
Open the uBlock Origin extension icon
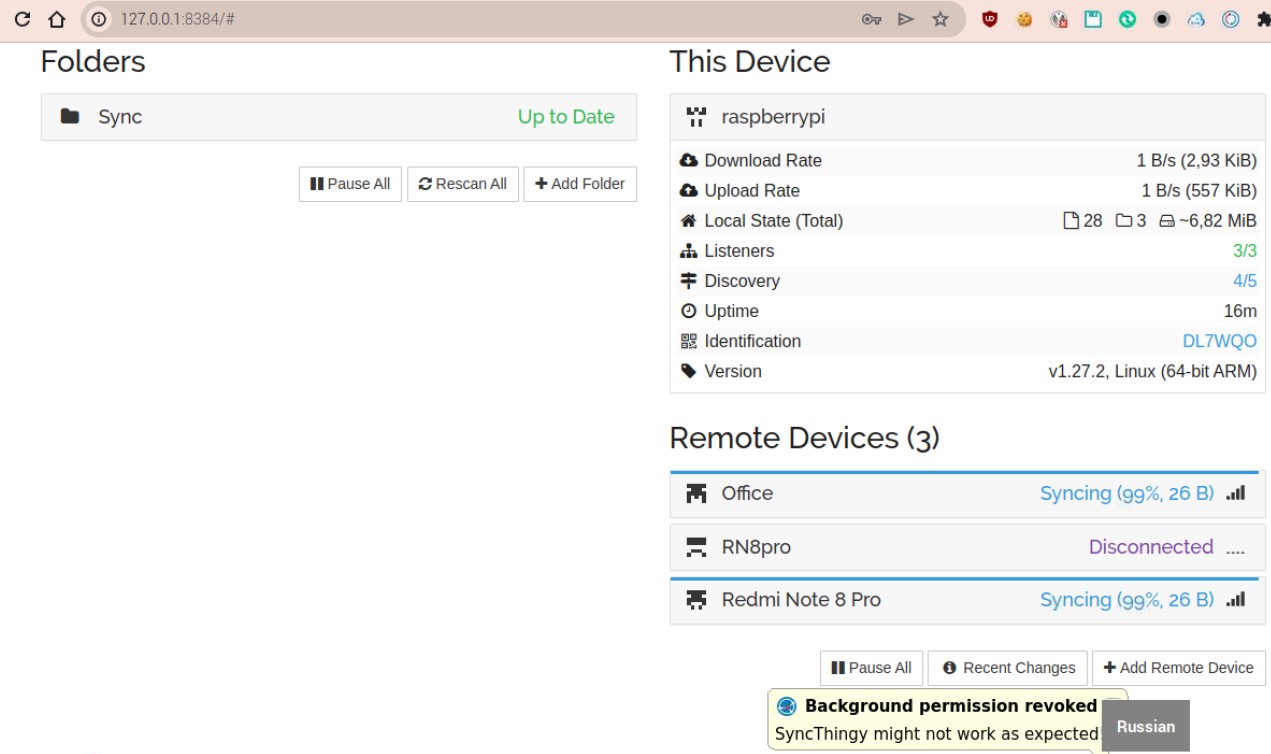point(988,17)
